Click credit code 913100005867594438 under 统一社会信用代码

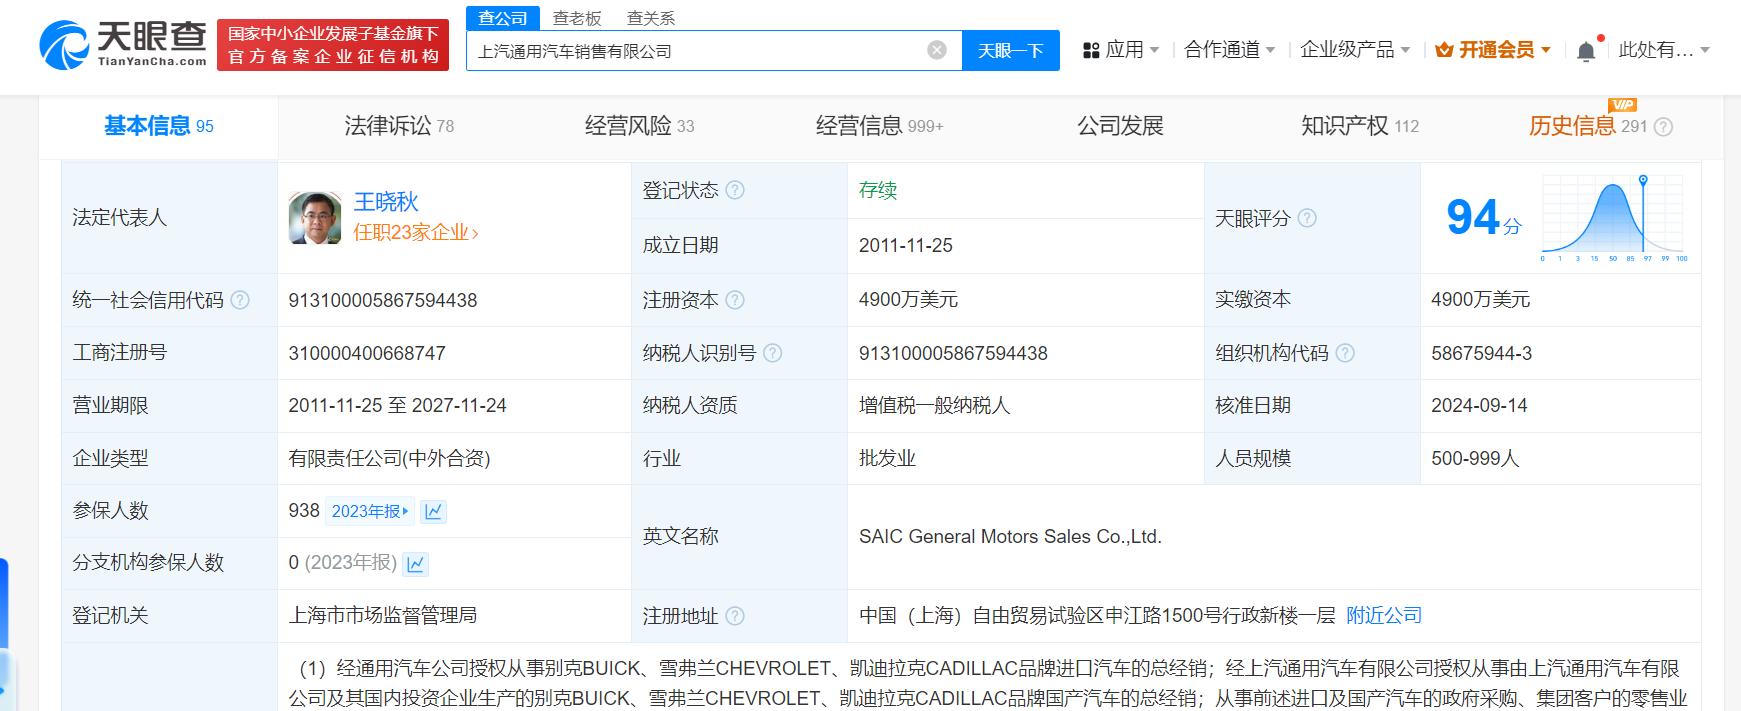click(x=383, y=300)
